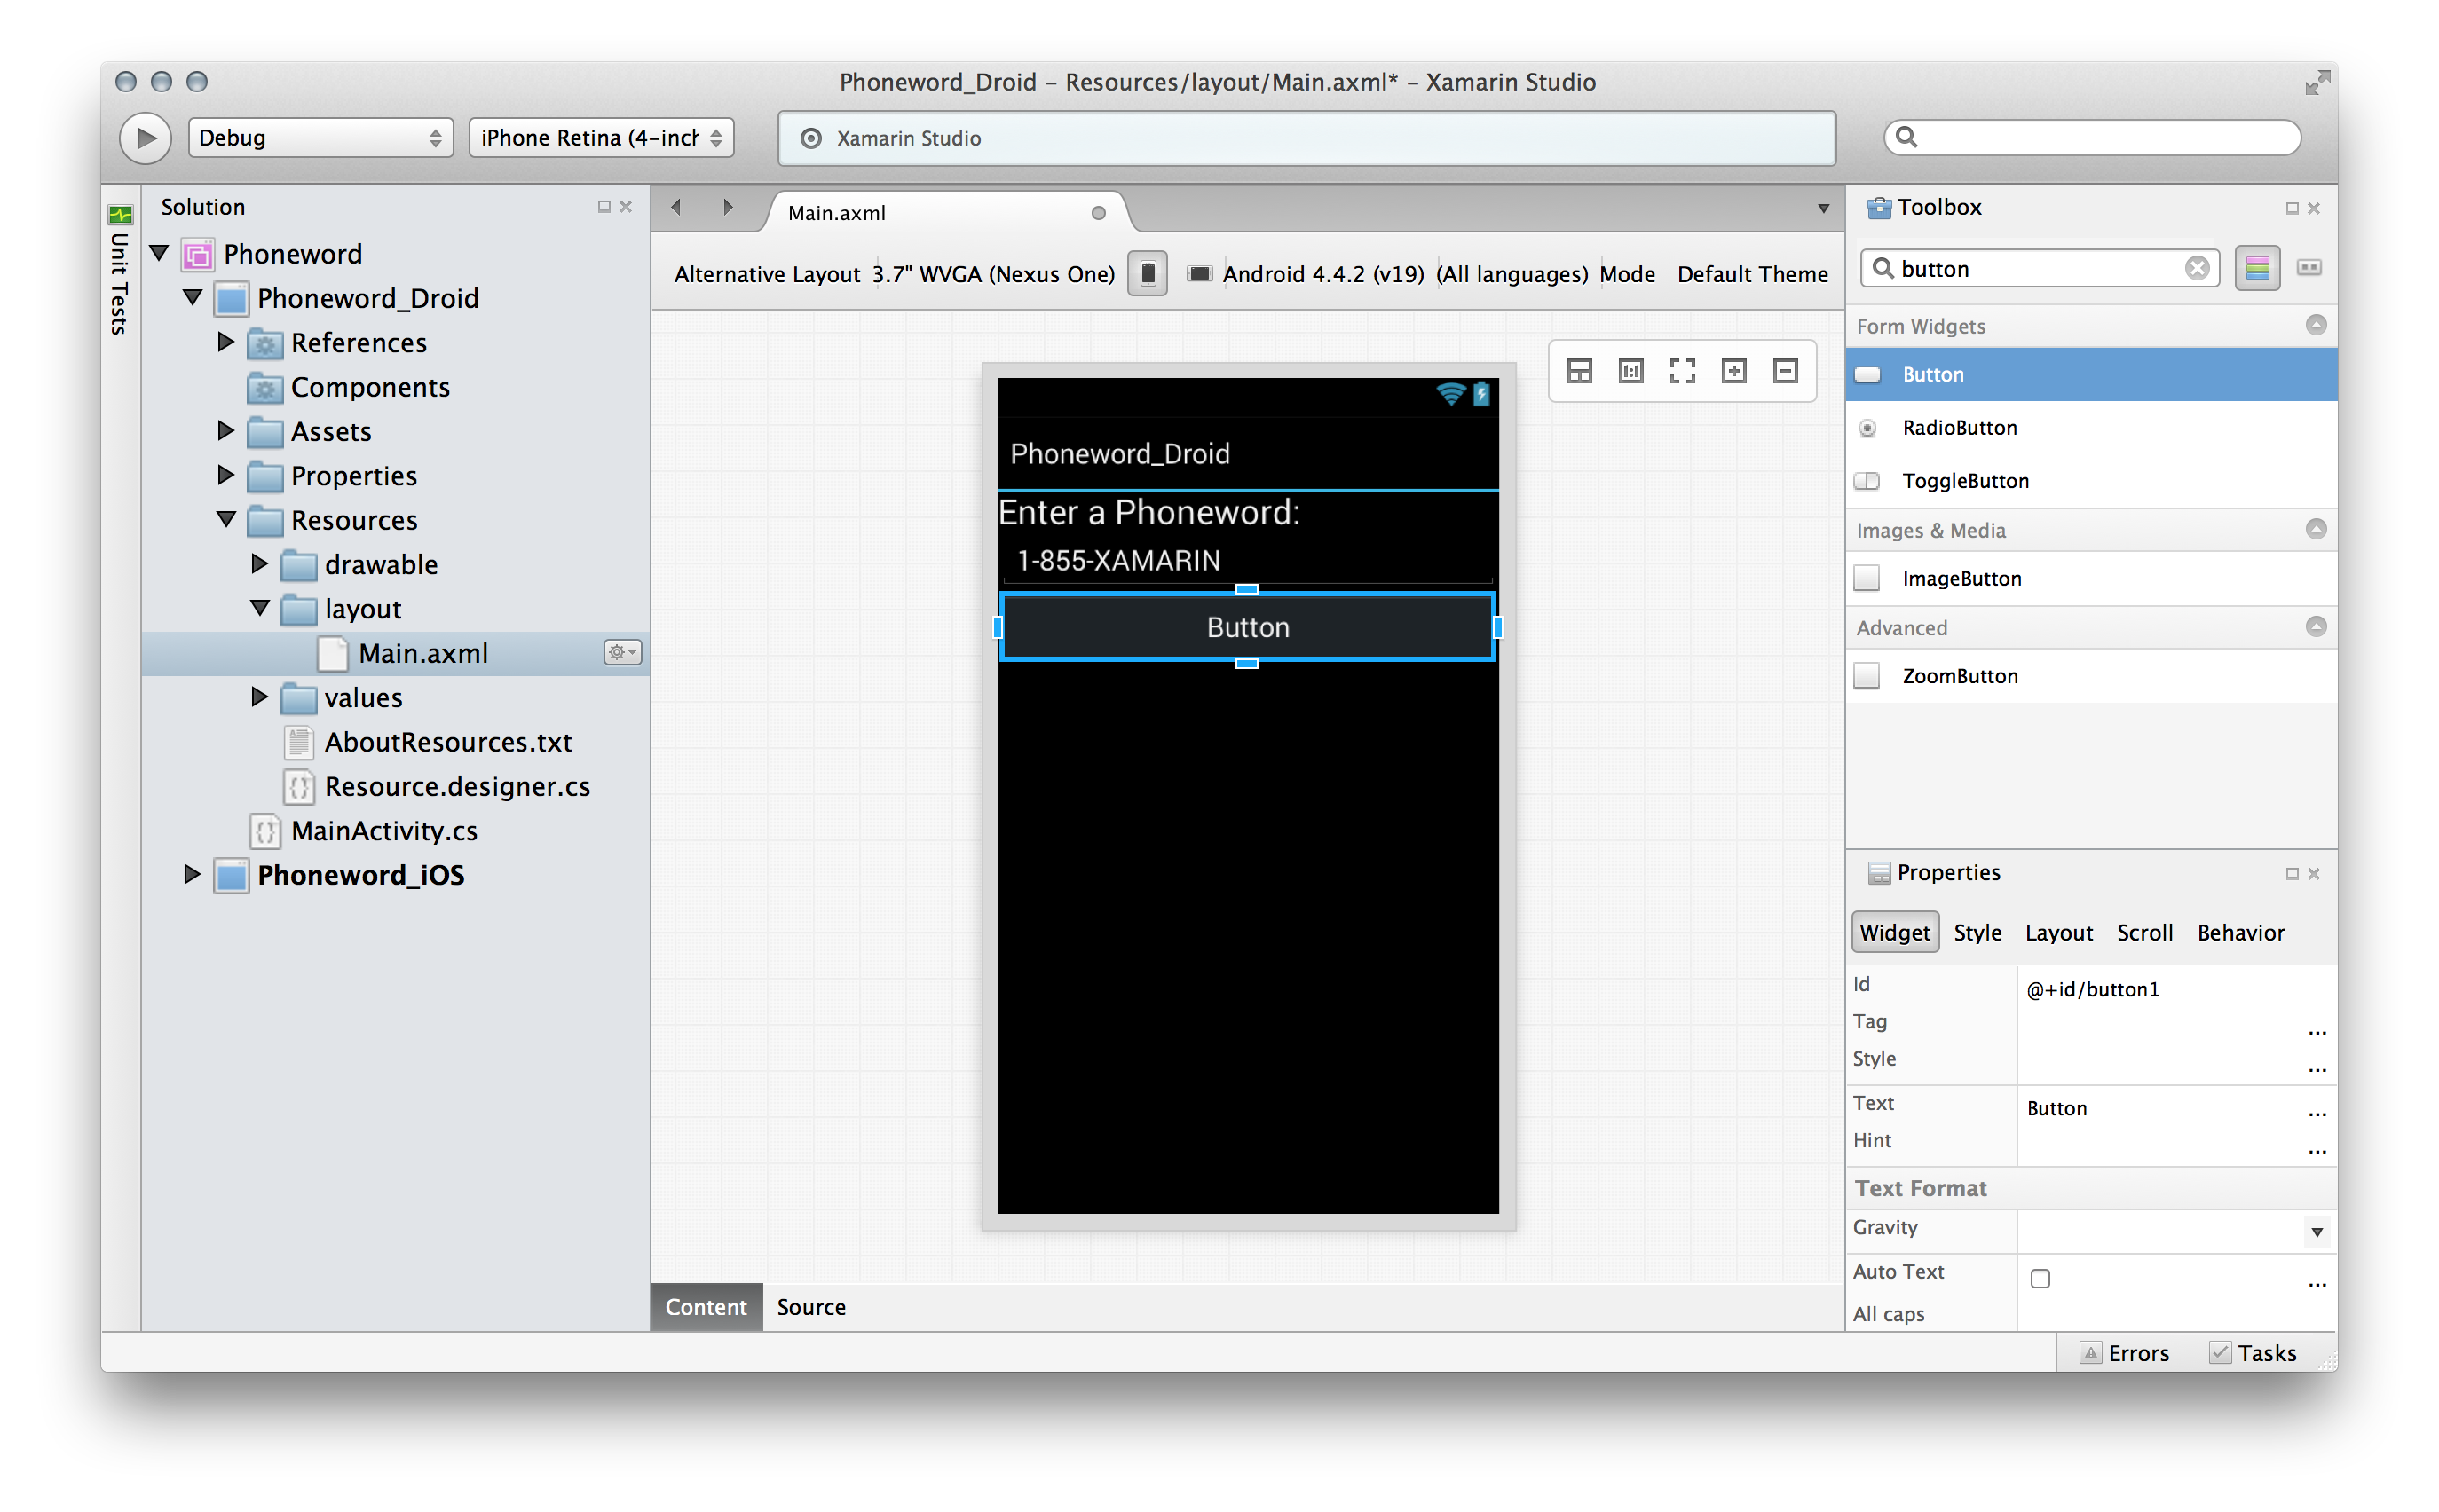Viewport: 2439px width, 1512px height.
Task: Select RadioButton widget in toolbox
Action: click(x=1959, y=428)
